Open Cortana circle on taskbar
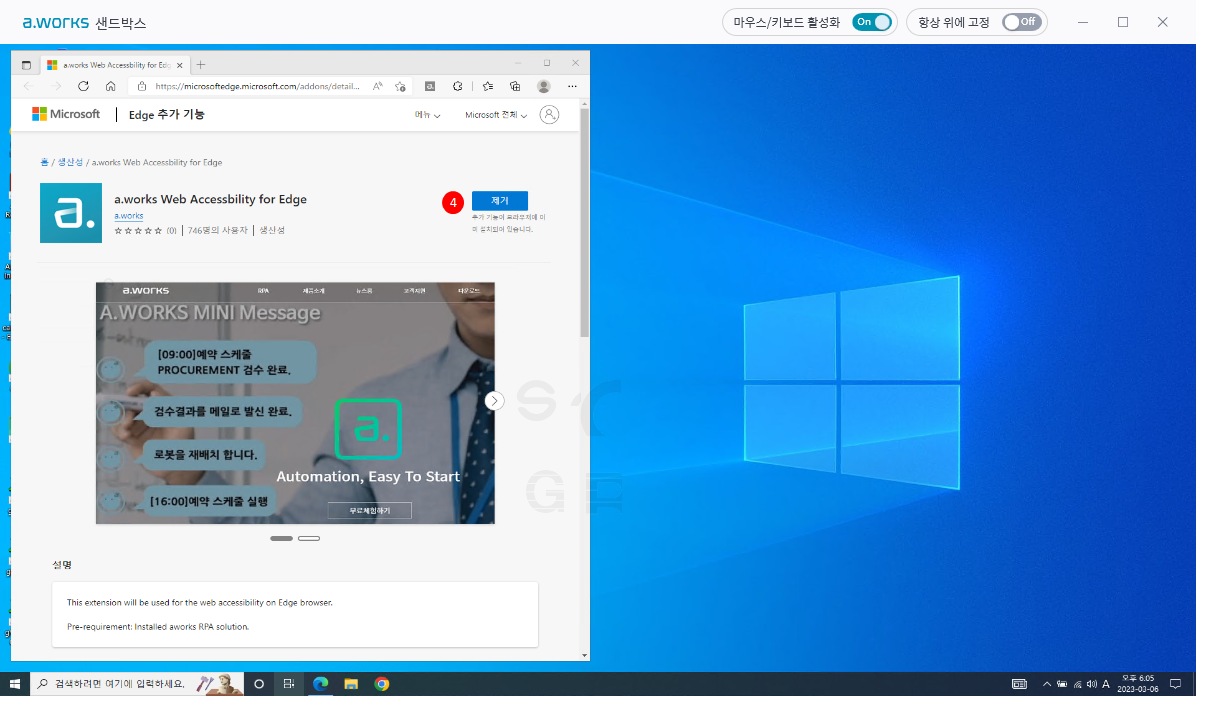The height and width of the screenshot is (708, 1207). click(x=259, y=684)
